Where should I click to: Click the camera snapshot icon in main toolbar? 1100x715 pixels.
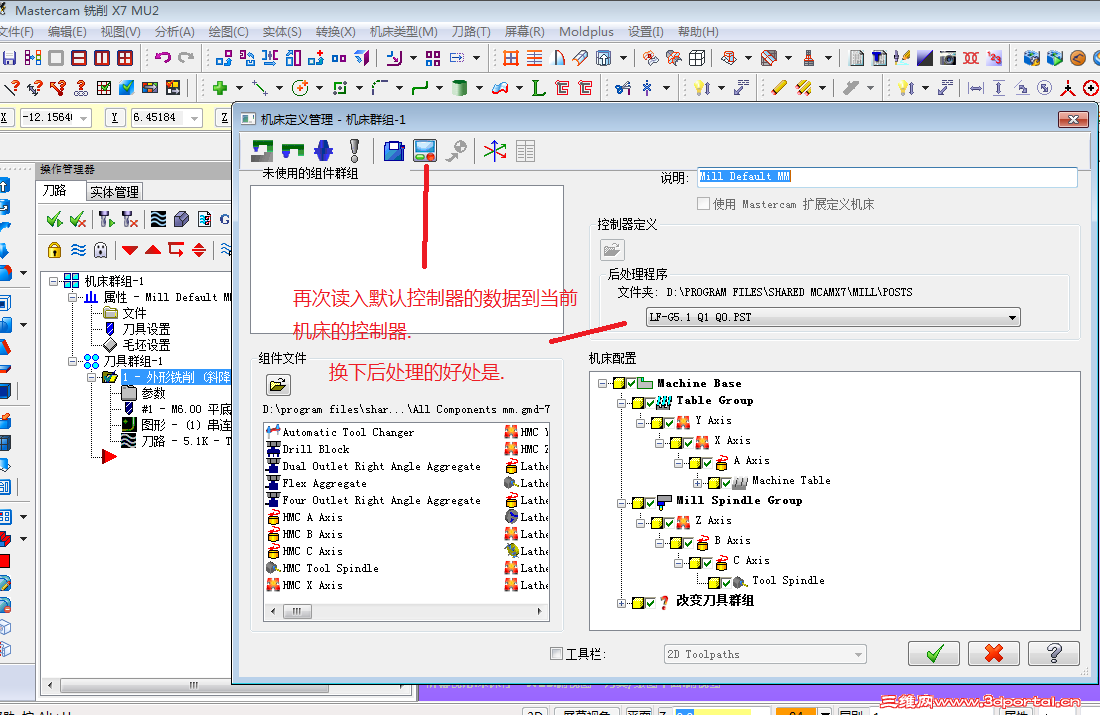(x=948, y=58)
